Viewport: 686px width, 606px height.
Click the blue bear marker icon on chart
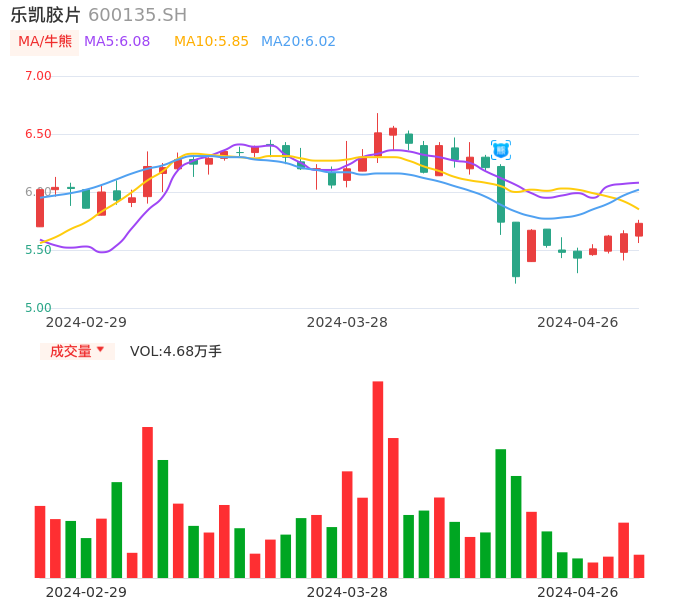501,150
